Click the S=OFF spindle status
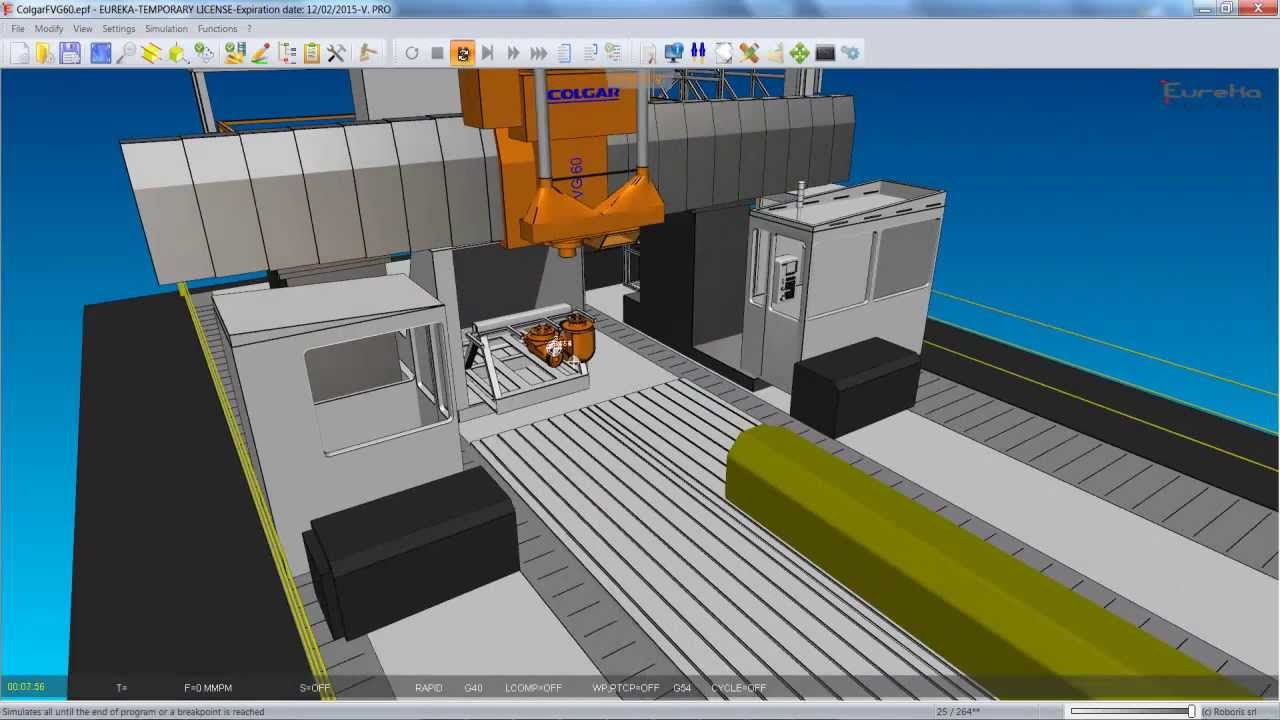The height and width of the screenshot is (720, 1280). tap(314, 688)
